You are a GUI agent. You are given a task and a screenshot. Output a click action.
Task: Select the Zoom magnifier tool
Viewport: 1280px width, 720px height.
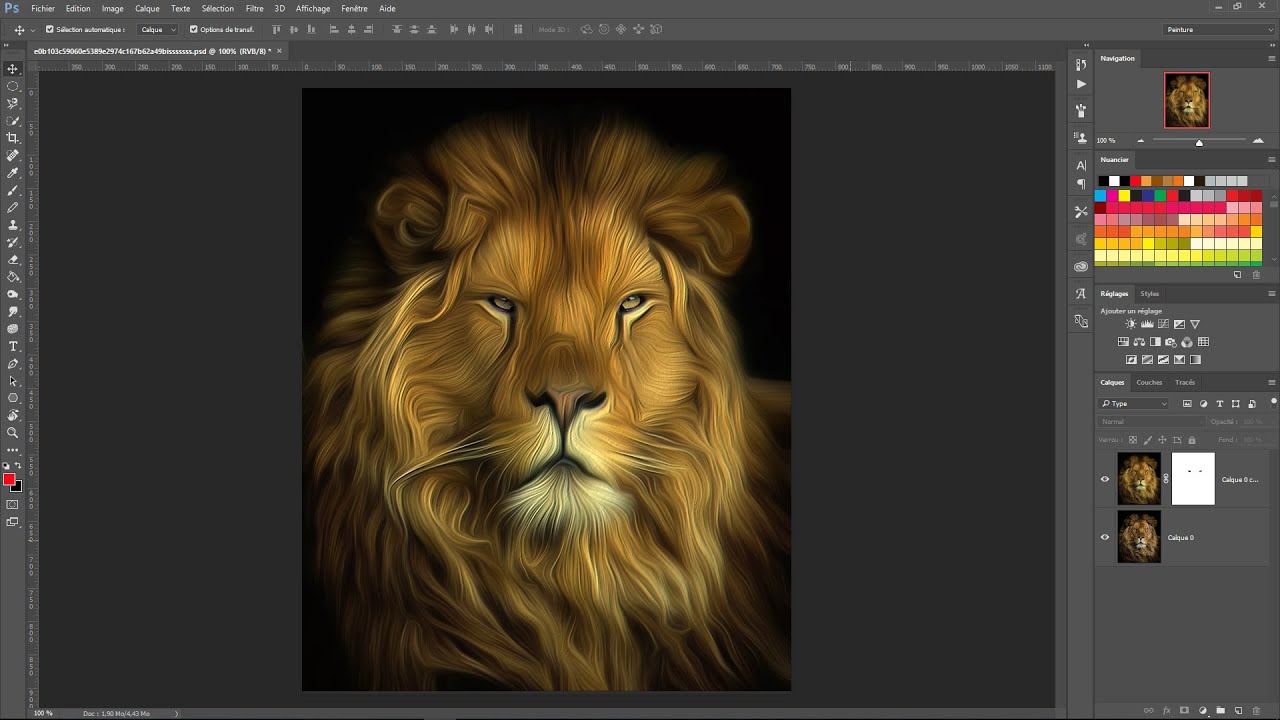[x=13, y=433]
